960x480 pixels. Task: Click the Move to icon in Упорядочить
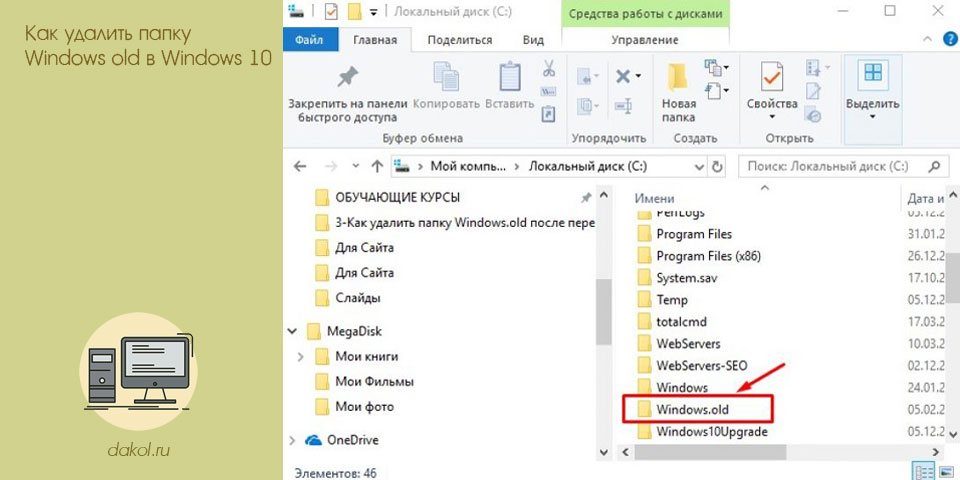tap(586, 77)
